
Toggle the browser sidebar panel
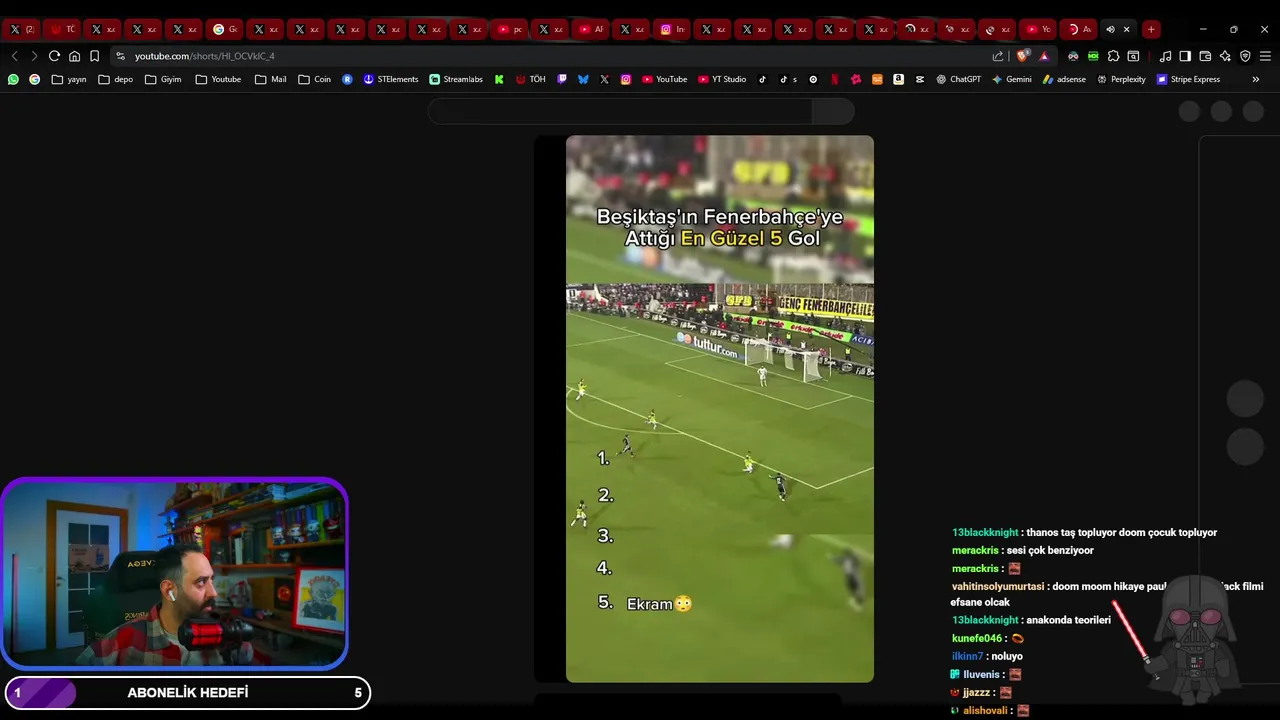(1185, 56)
